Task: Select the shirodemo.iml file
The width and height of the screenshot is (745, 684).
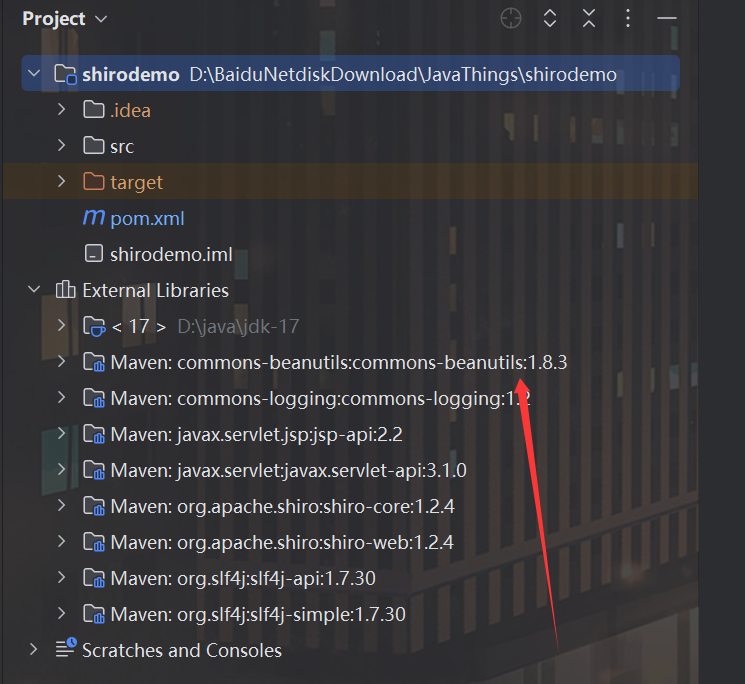Action: point(171,254)
